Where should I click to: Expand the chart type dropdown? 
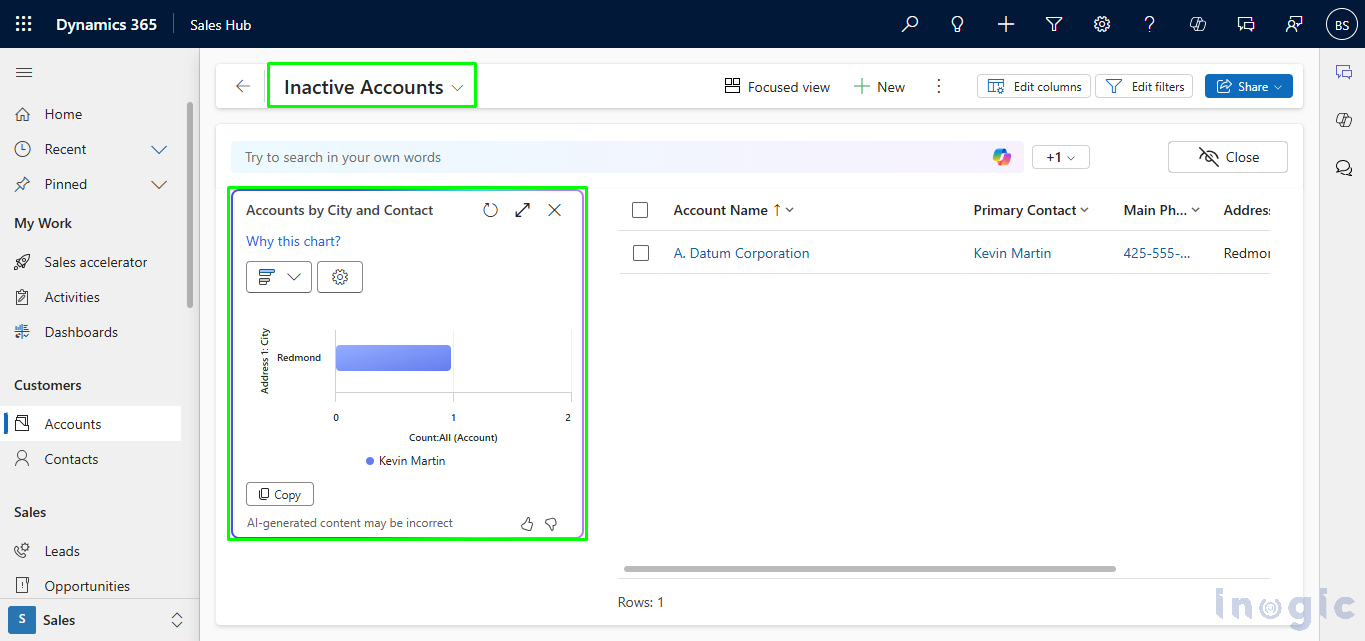point(279,277)
